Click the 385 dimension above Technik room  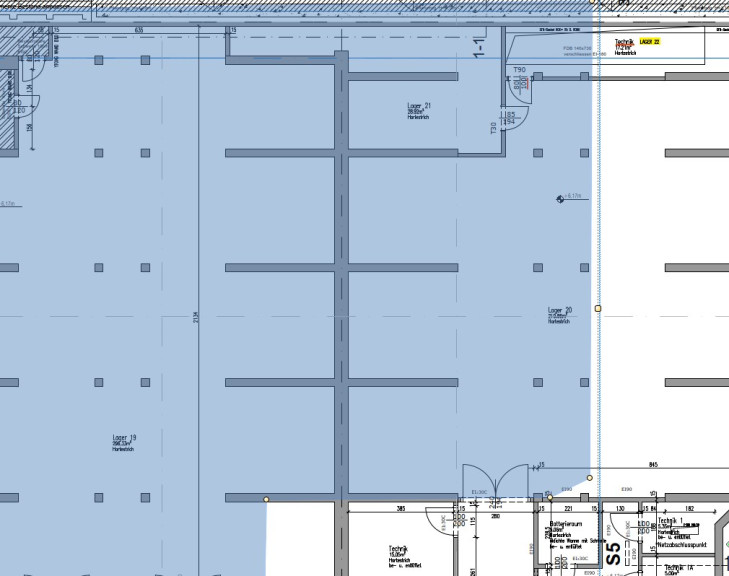[x=401, y=509]
